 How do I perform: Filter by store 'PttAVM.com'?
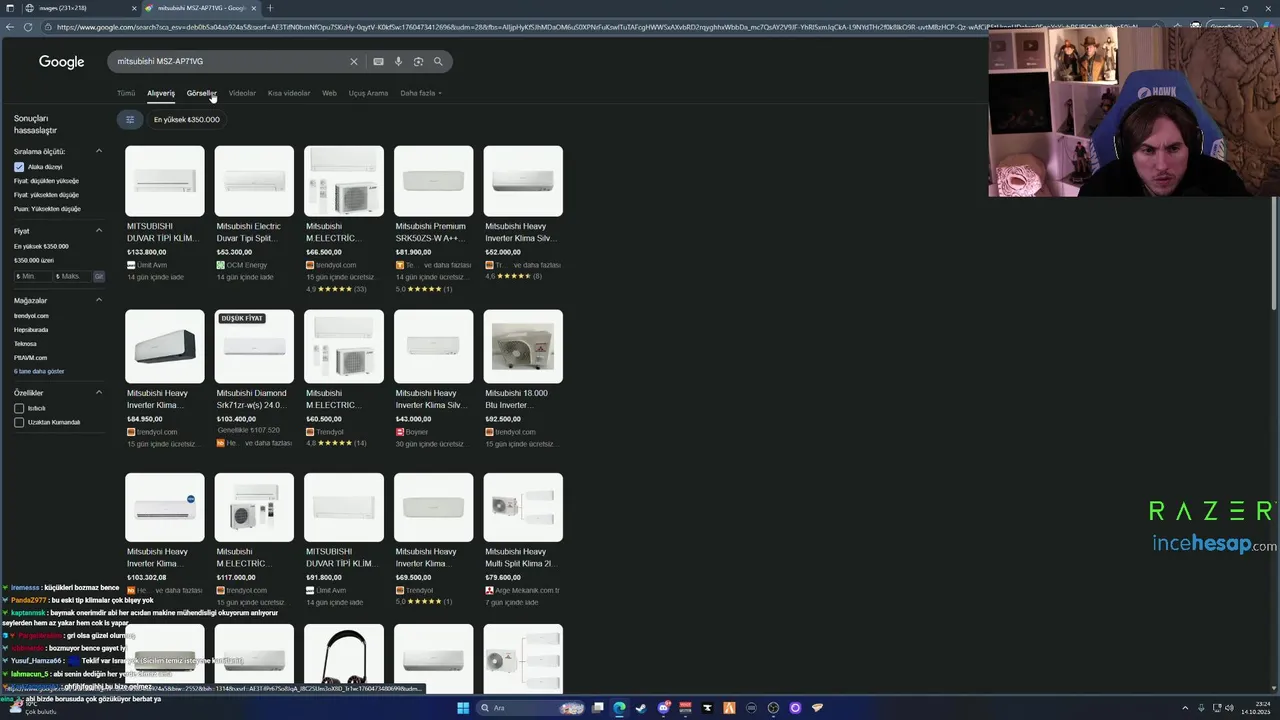point(30,357)
